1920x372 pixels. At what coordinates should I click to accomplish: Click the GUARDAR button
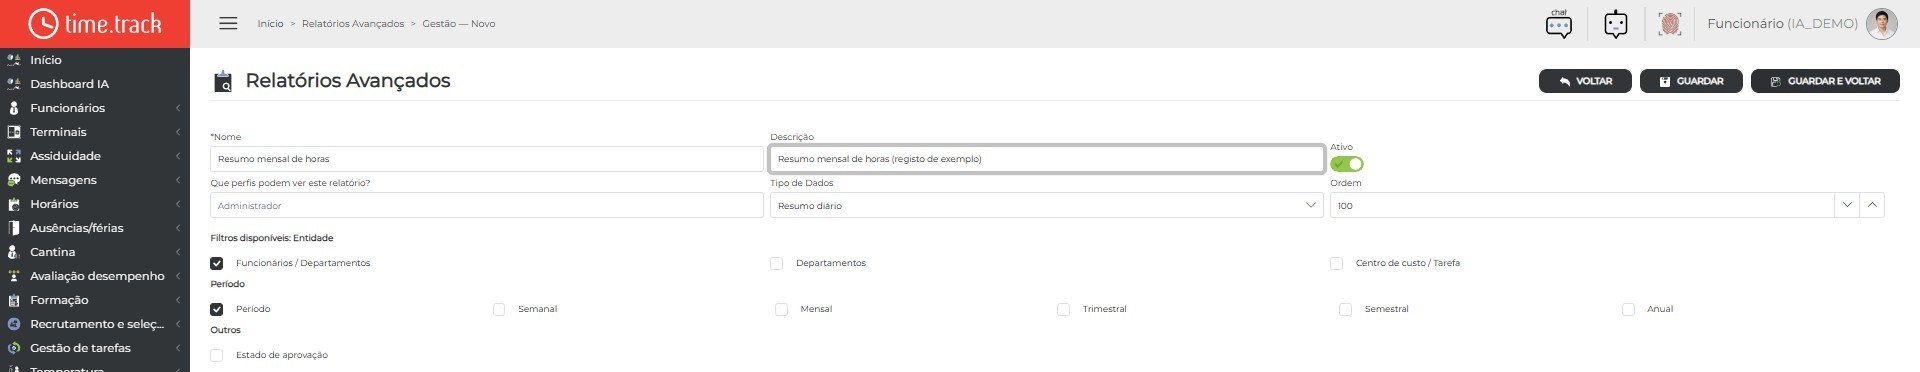point(1691,81)
